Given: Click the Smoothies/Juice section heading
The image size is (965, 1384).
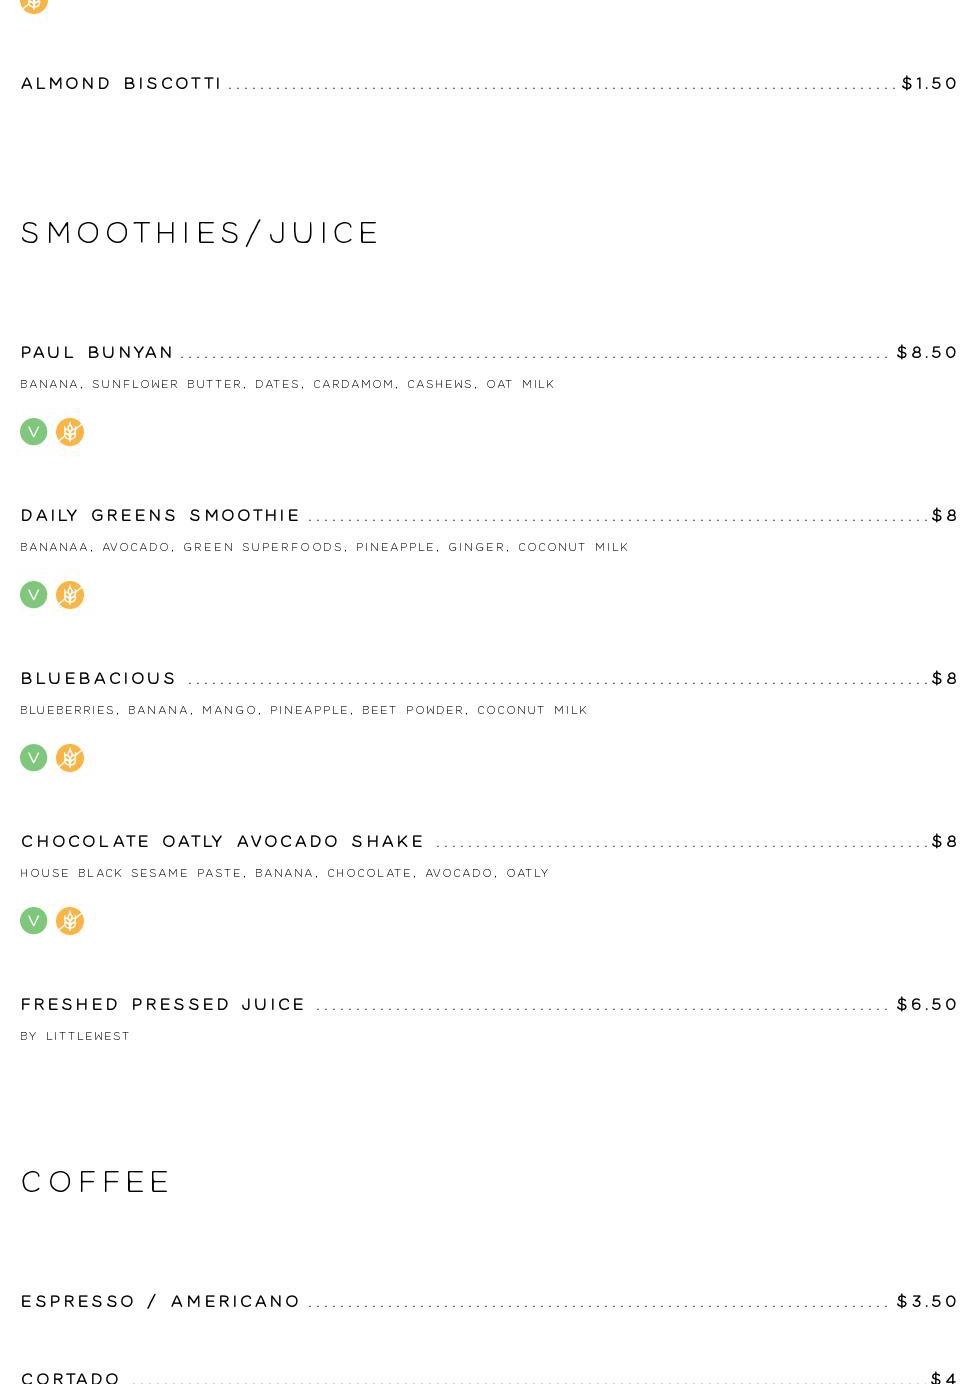Looking at the screenshot, I should click(x=200, y=233).
